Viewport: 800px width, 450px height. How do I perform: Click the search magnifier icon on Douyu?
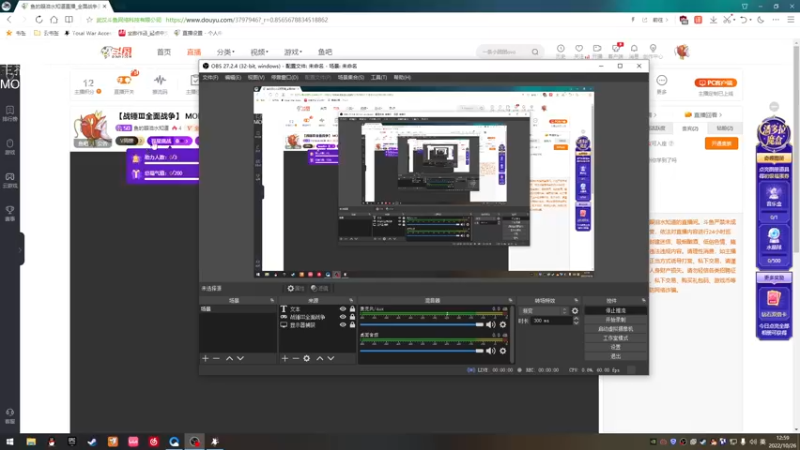tap(535, 52)
